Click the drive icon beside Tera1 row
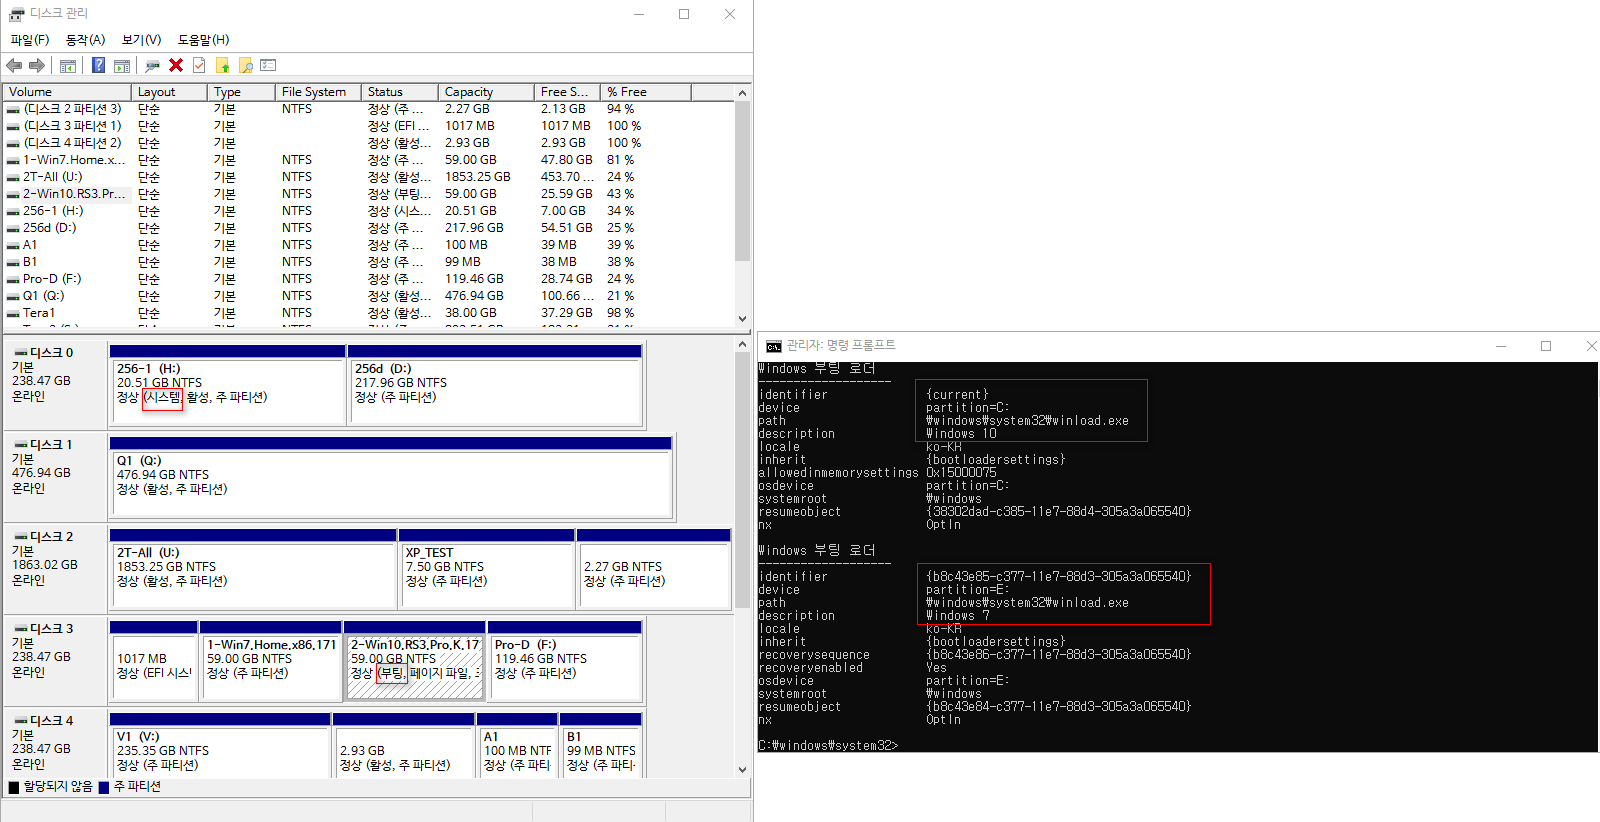 click(x=13, y=313)
